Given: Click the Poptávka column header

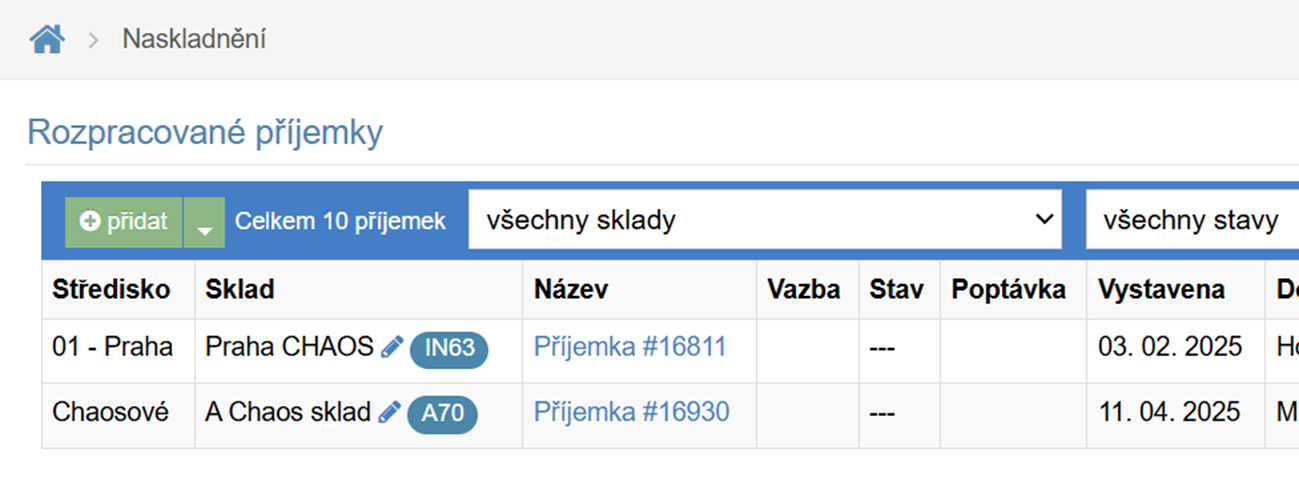Looking at the screenshot, I should (1008, 290).
